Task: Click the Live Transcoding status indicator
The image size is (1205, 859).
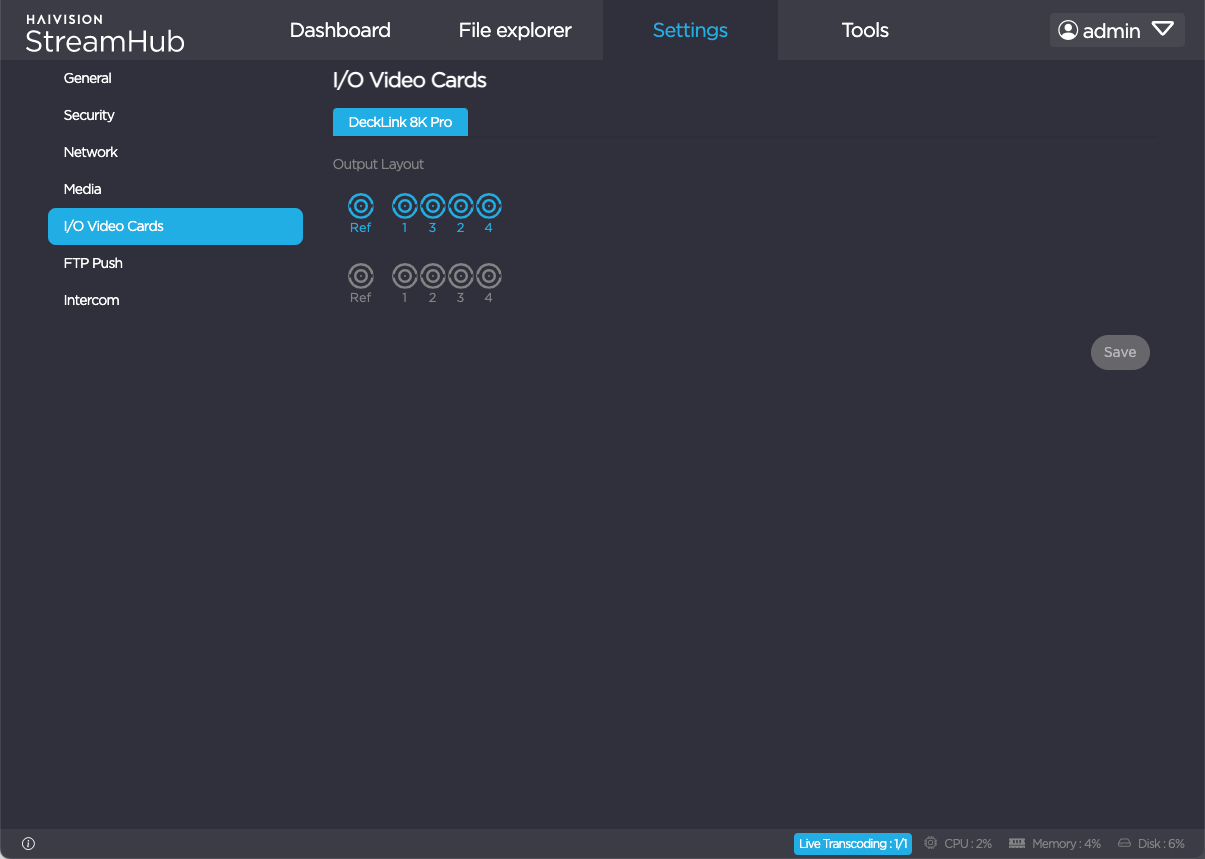Action: tap(852, 843)
